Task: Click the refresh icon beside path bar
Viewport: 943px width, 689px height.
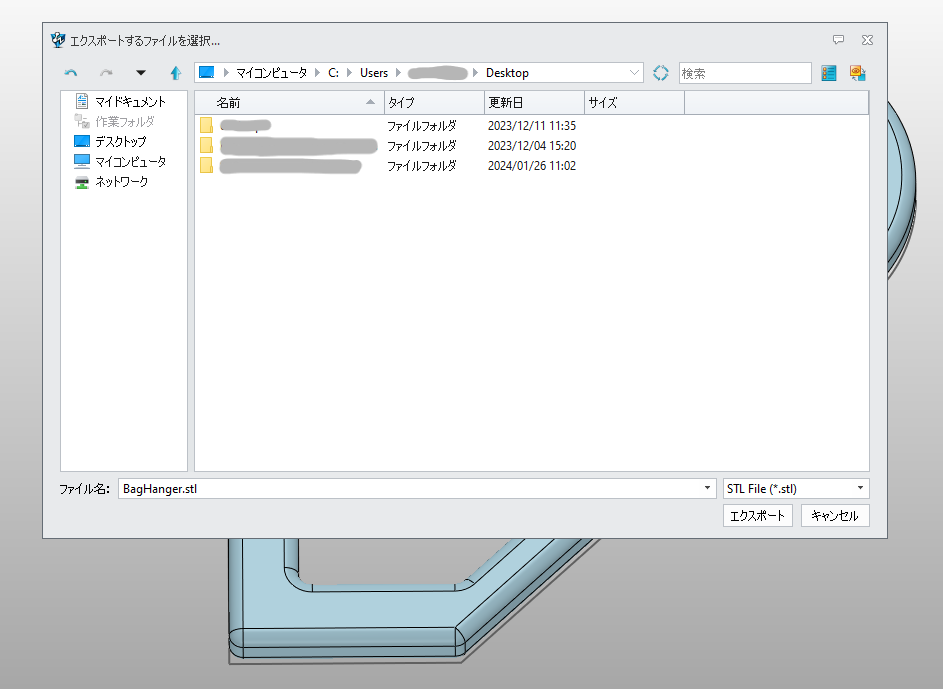Action: coord(660,73)
